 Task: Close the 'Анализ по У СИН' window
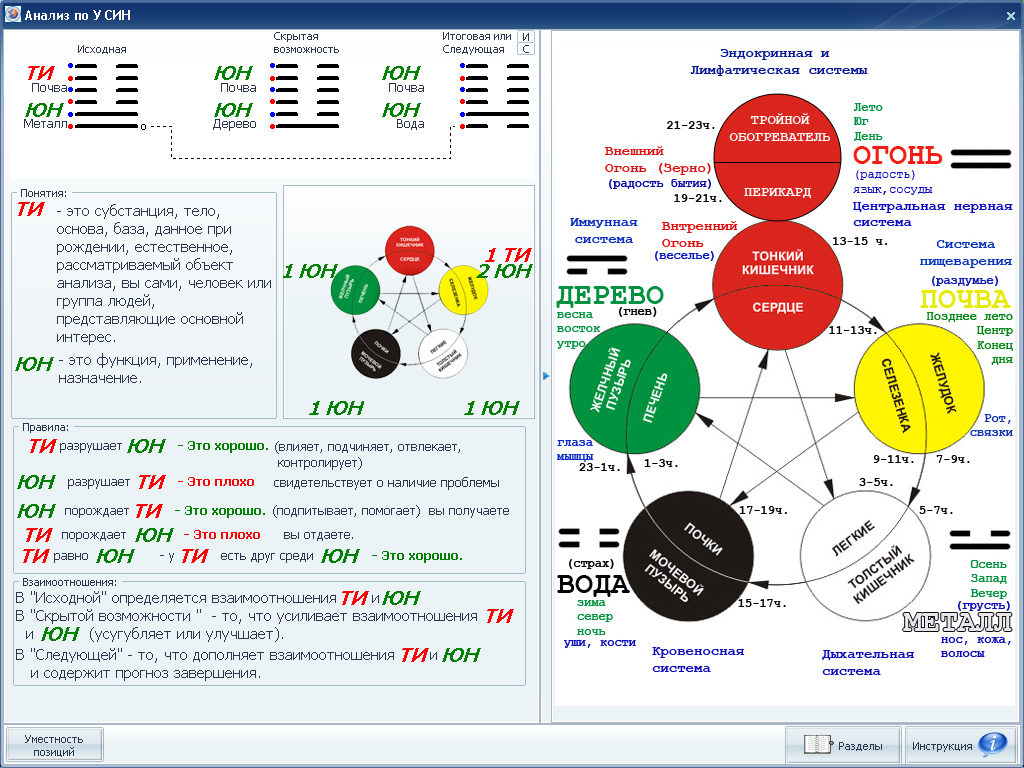point(1010,16)
